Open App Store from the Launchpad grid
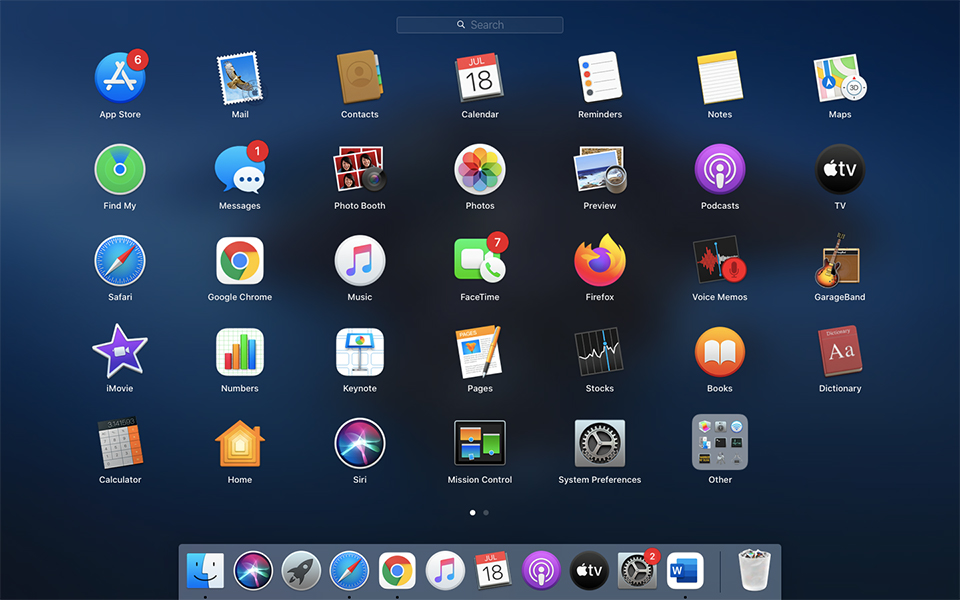960x600 pixels. pos(120,78)
